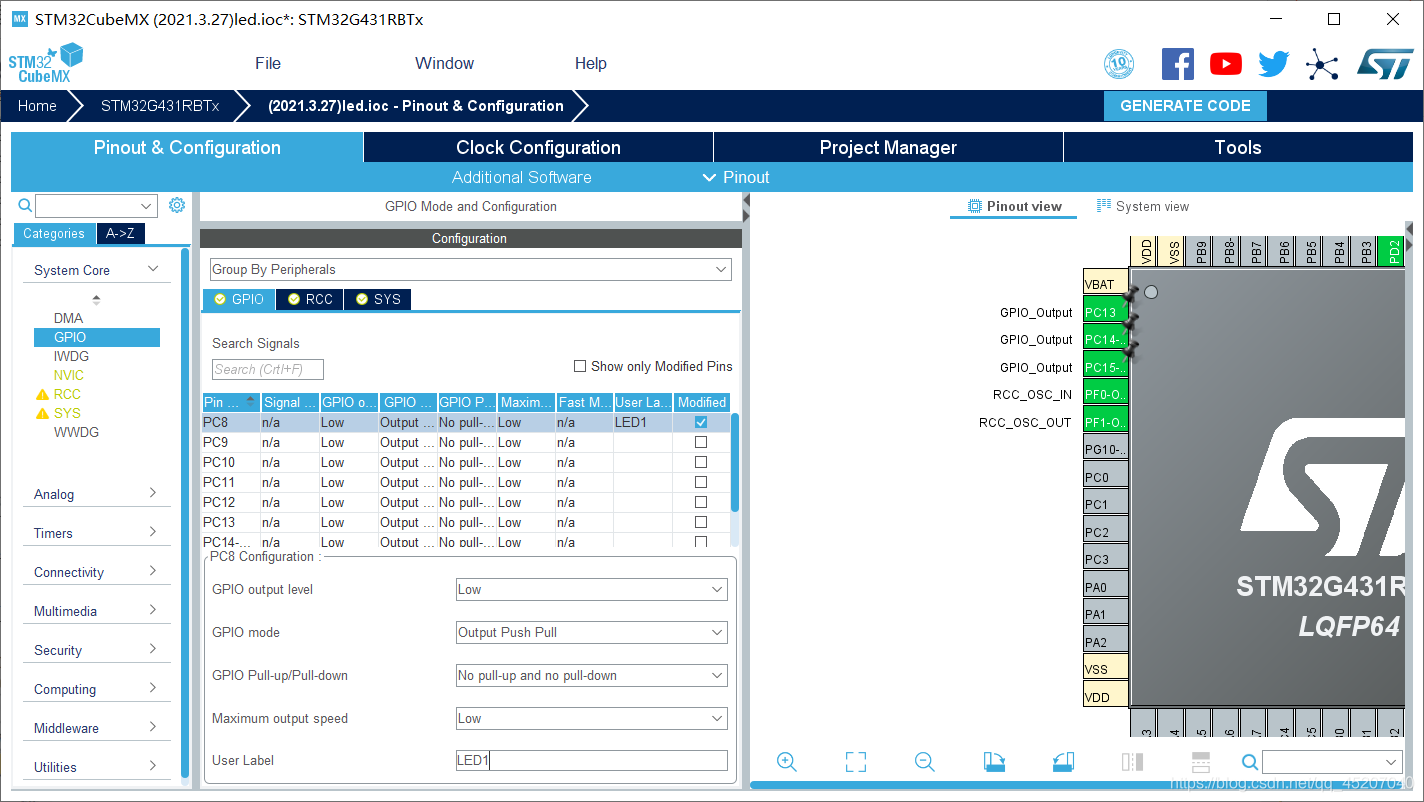Switch to the SYS configuration tab
1424x802 pixels.
pyautogui.click(x=377, y=299)
